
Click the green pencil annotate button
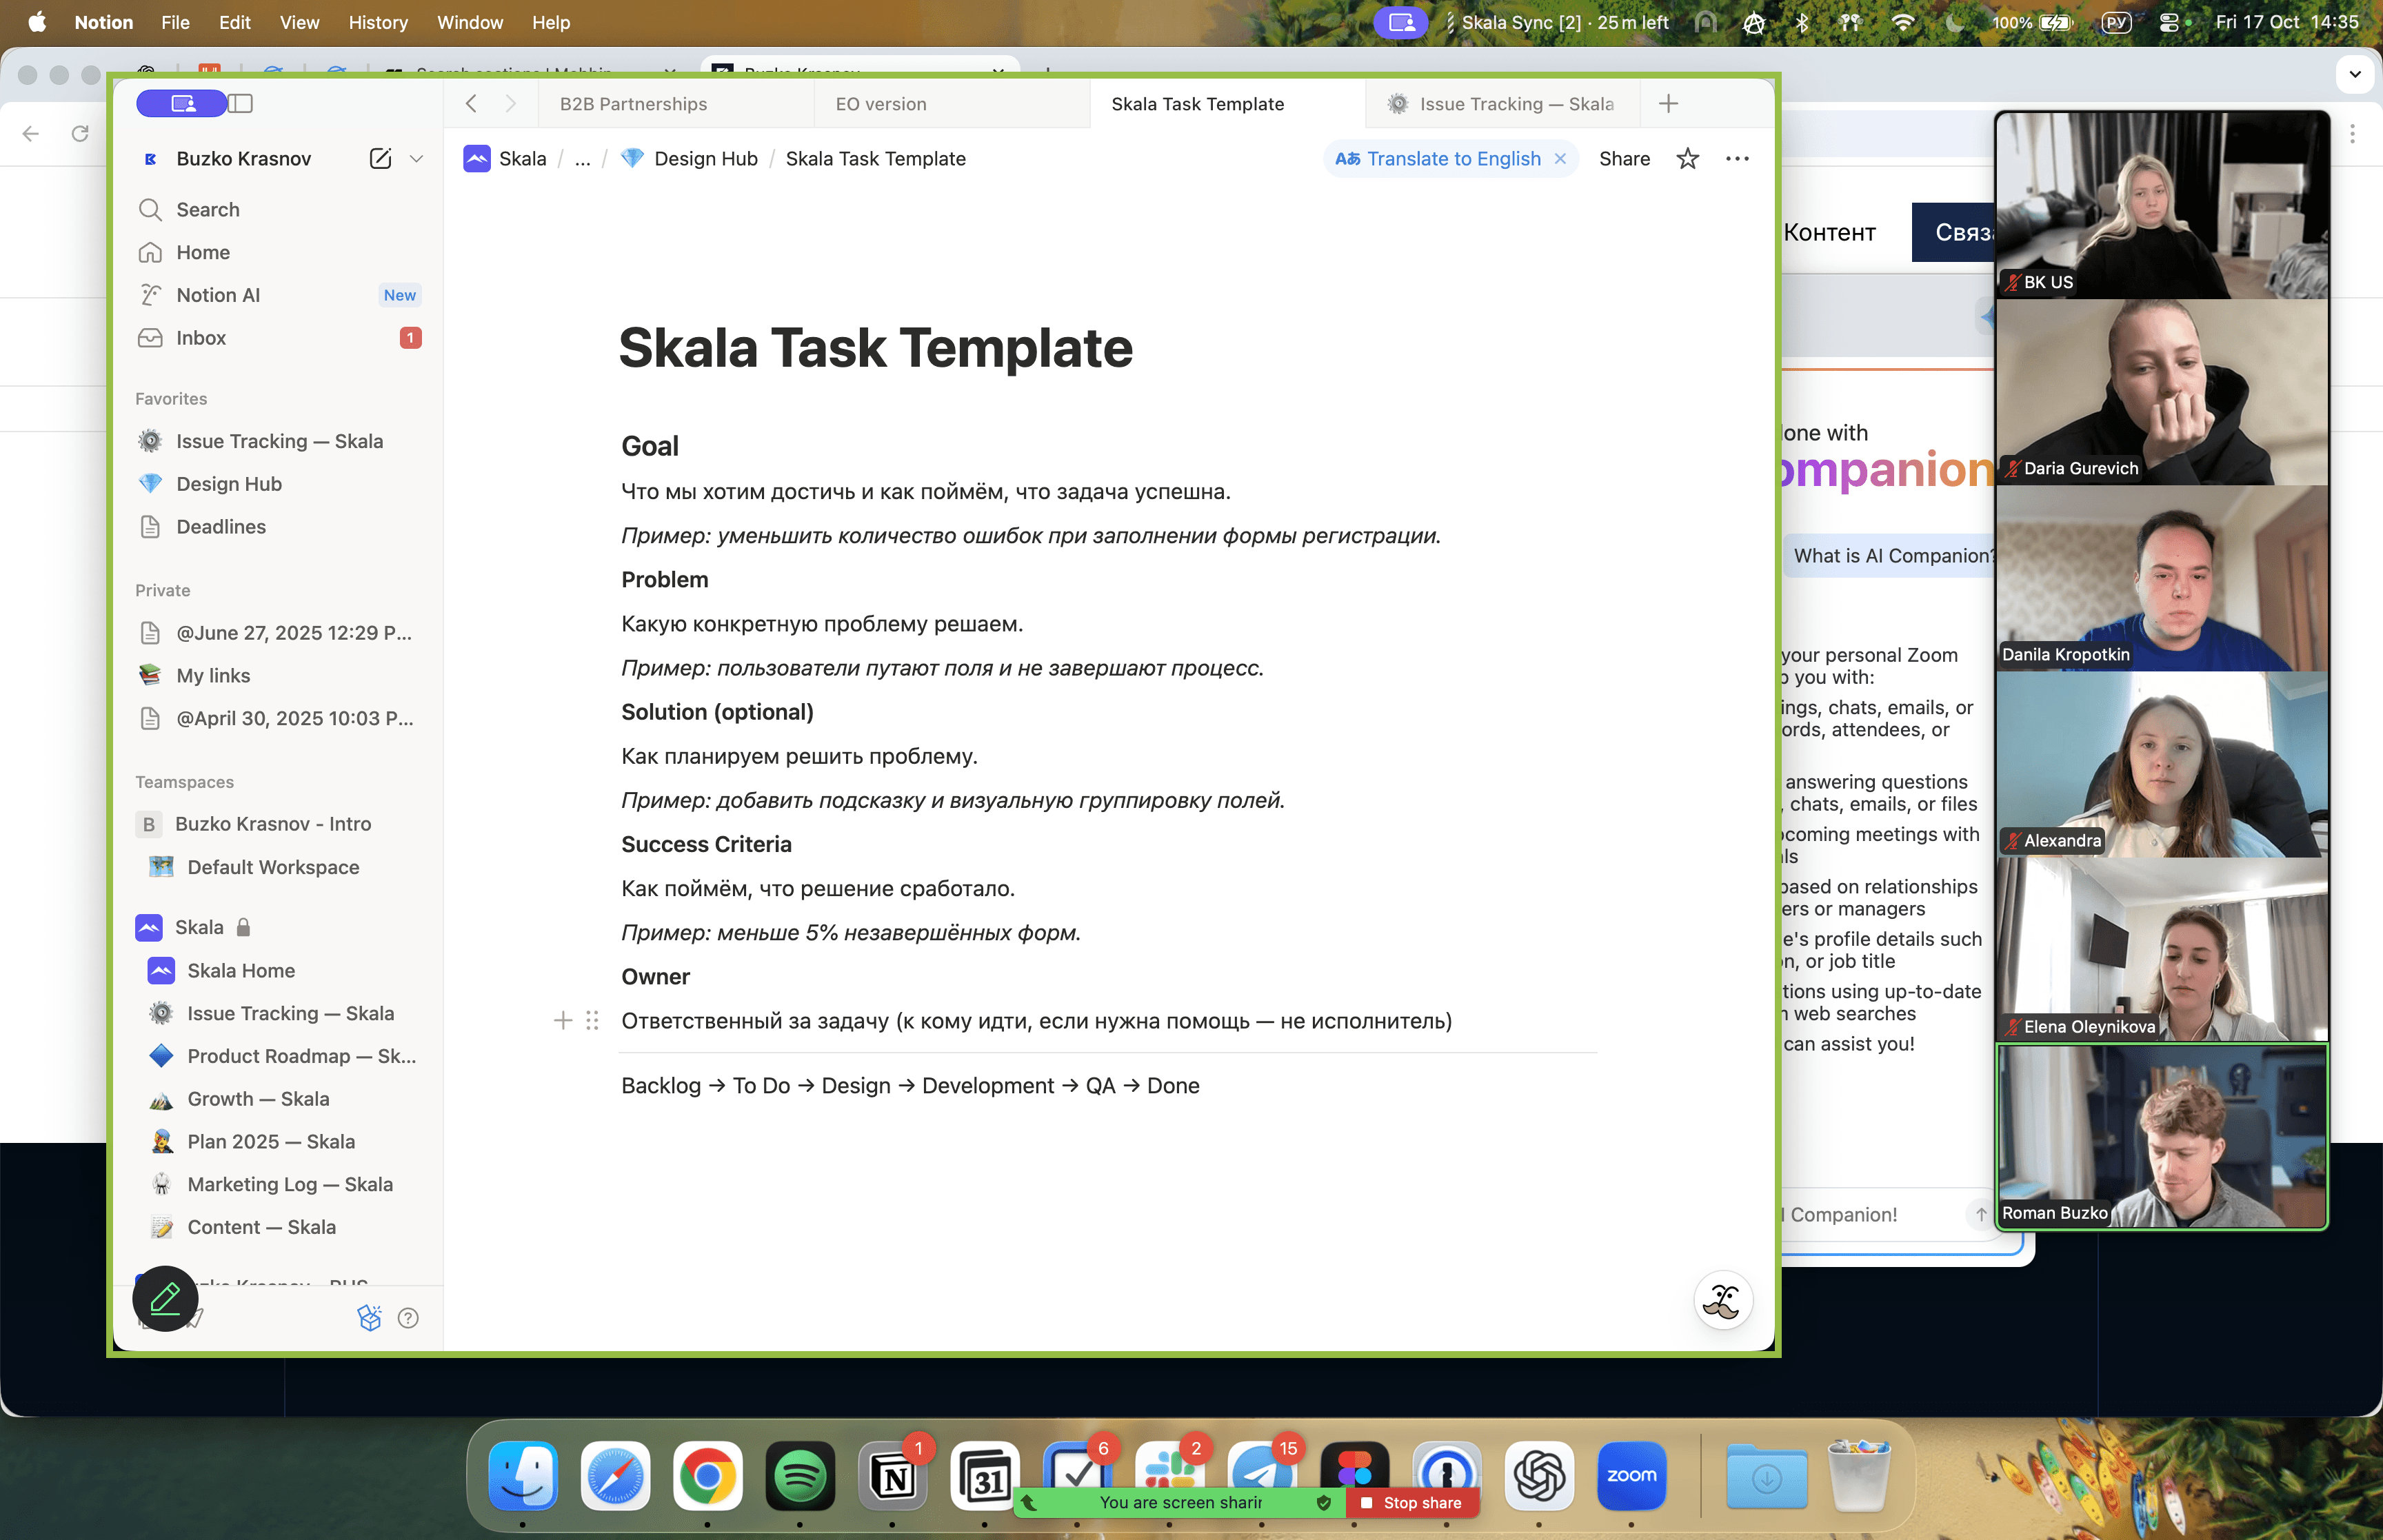pos(165,1298)
